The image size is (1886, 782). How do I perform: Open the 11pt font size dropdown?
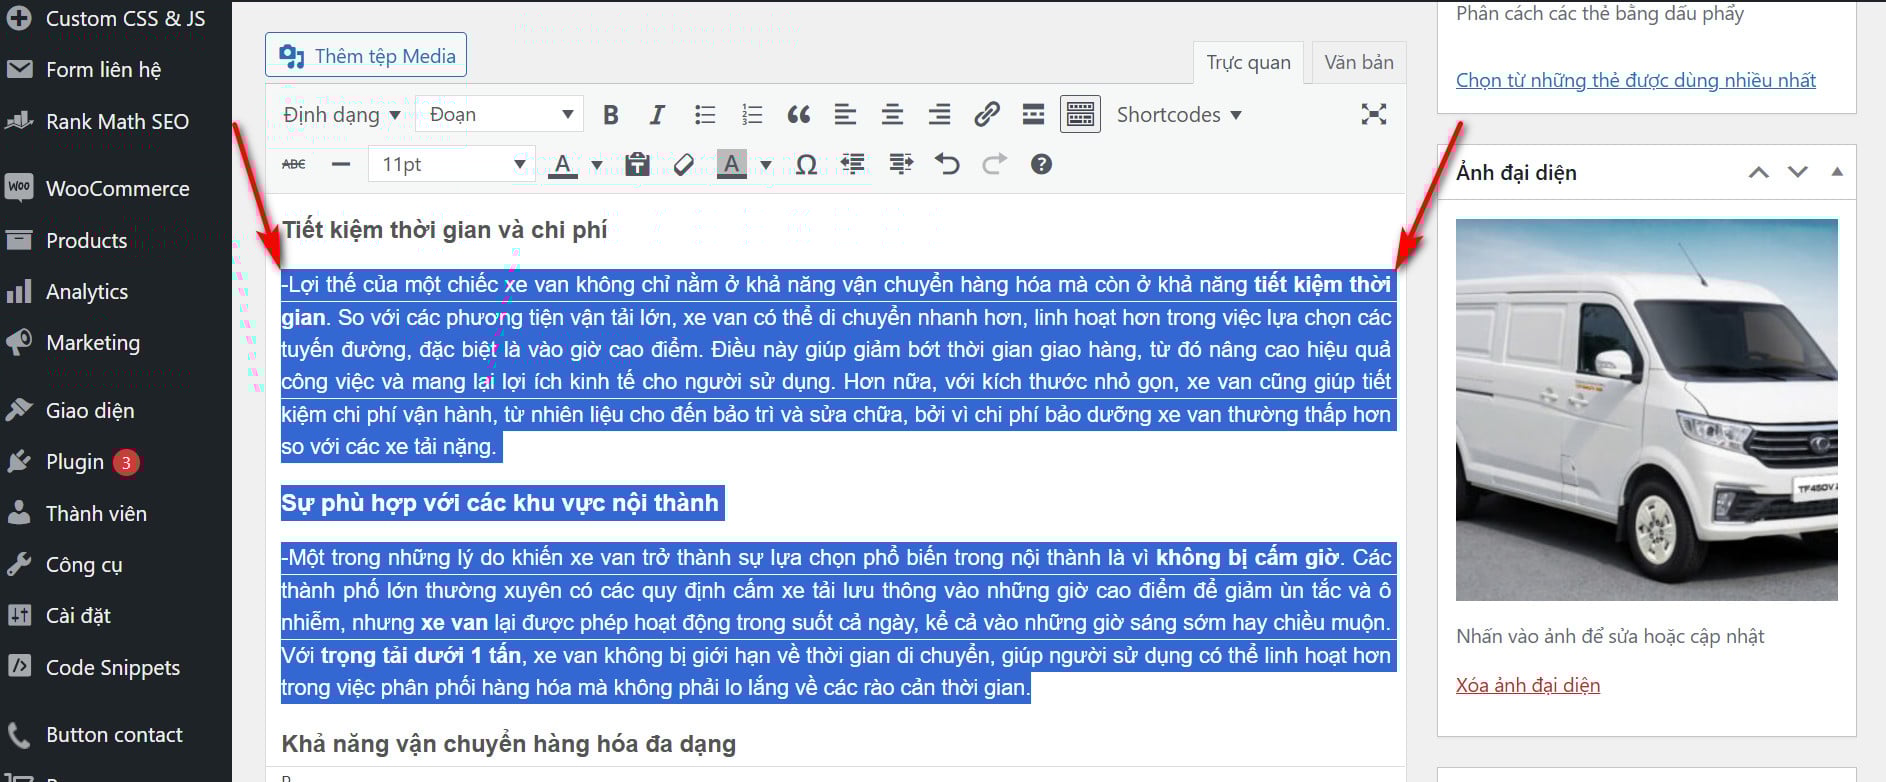[452, 164]
